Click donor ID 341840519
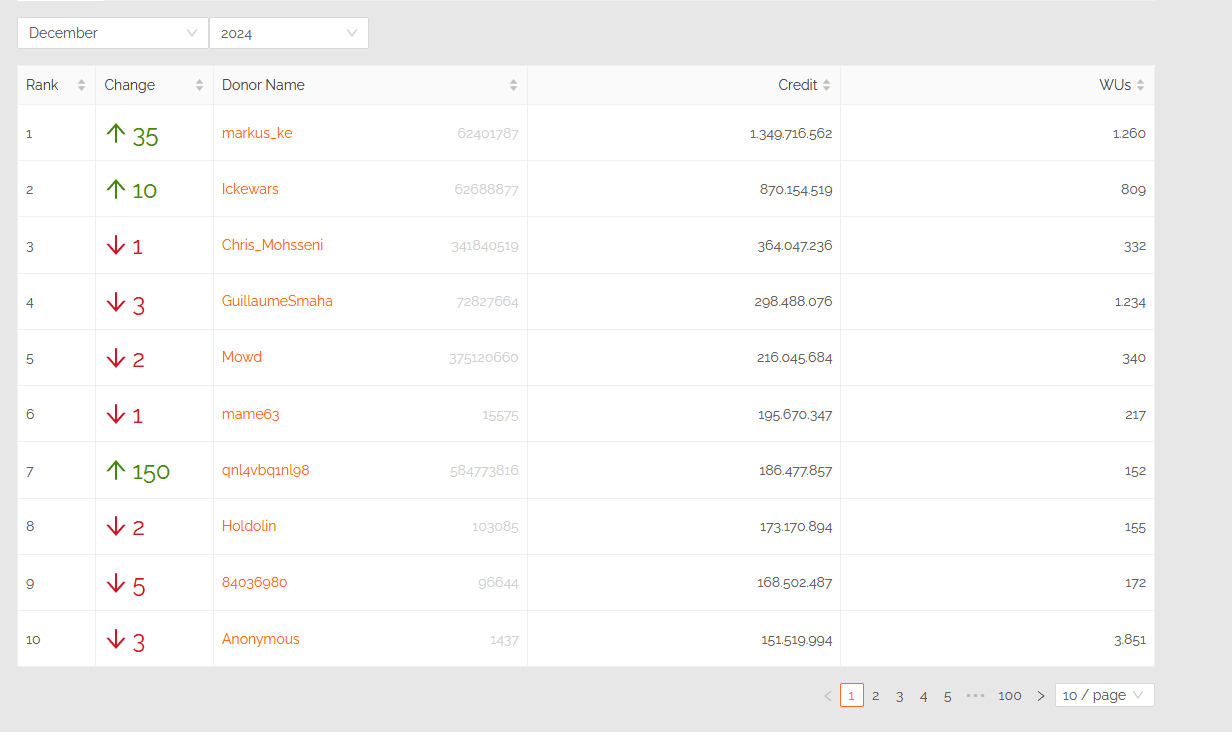The image size is (1232, 732). click(485, 246)
